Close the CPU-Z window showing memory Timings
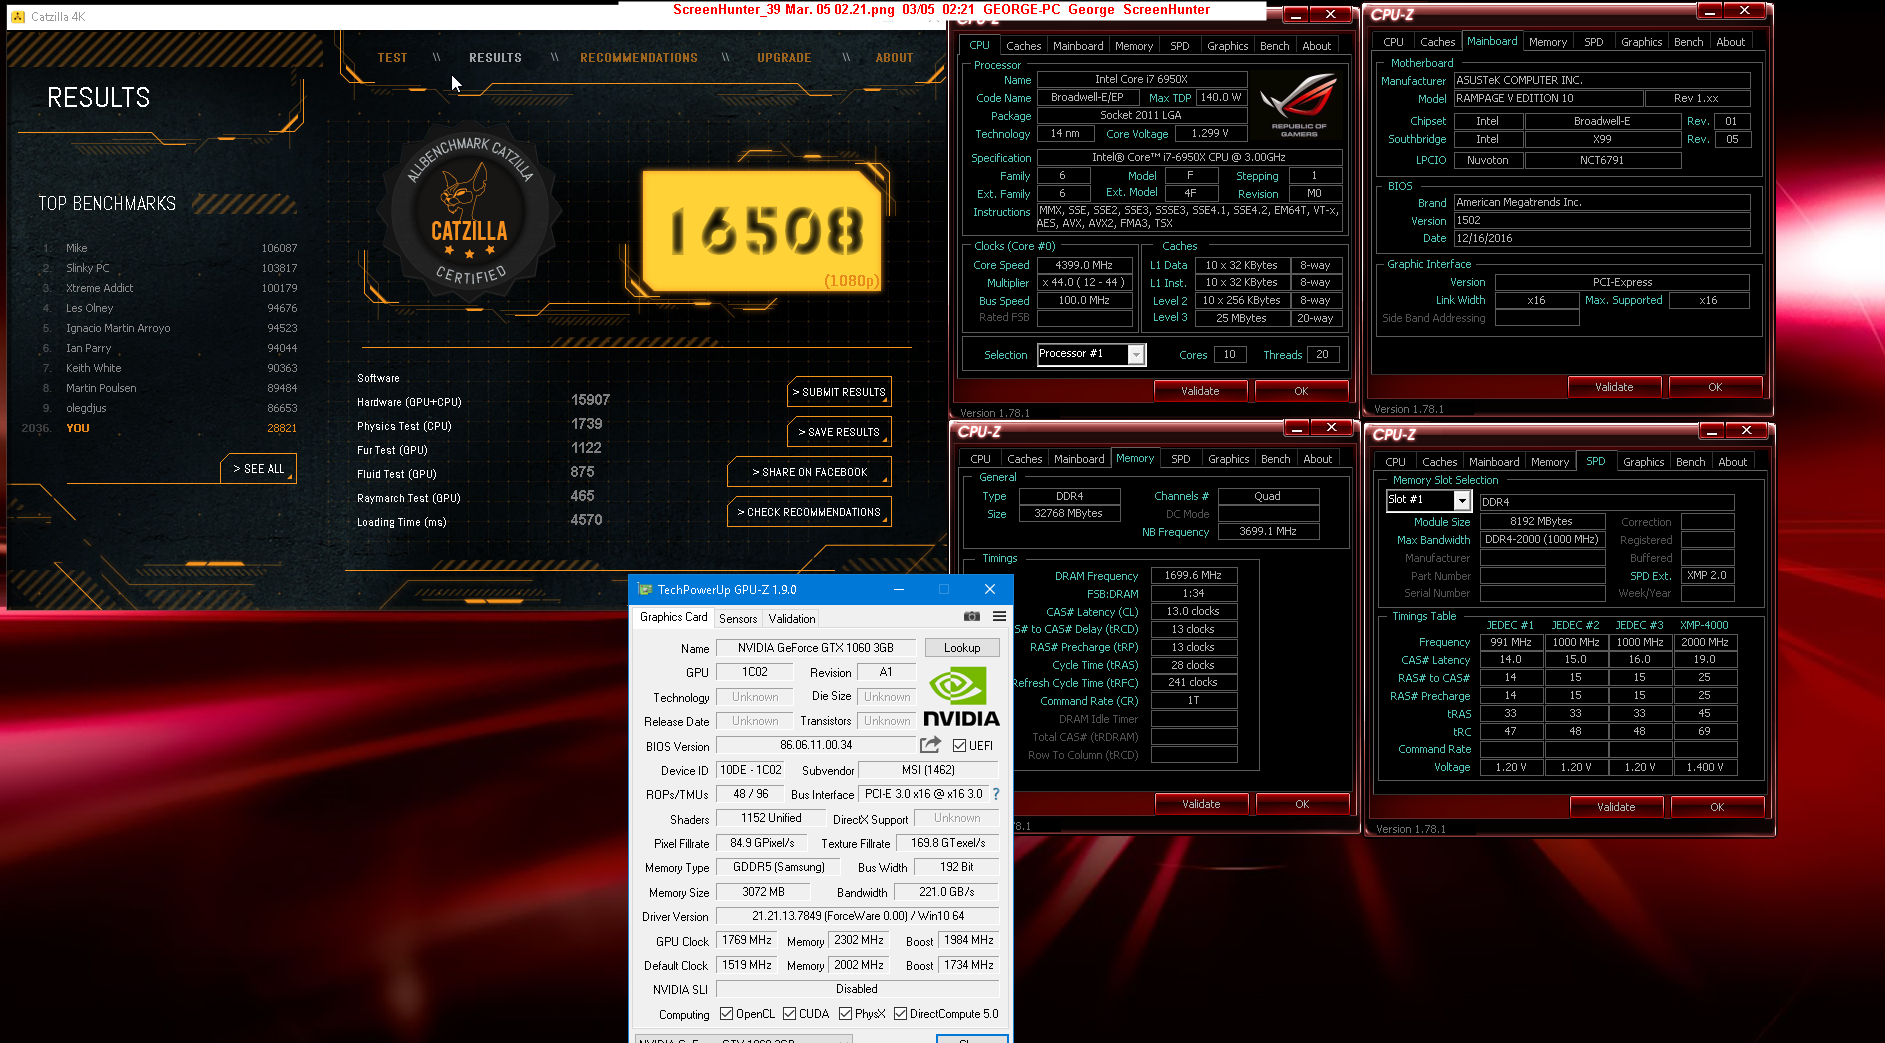 (1332, 428)
